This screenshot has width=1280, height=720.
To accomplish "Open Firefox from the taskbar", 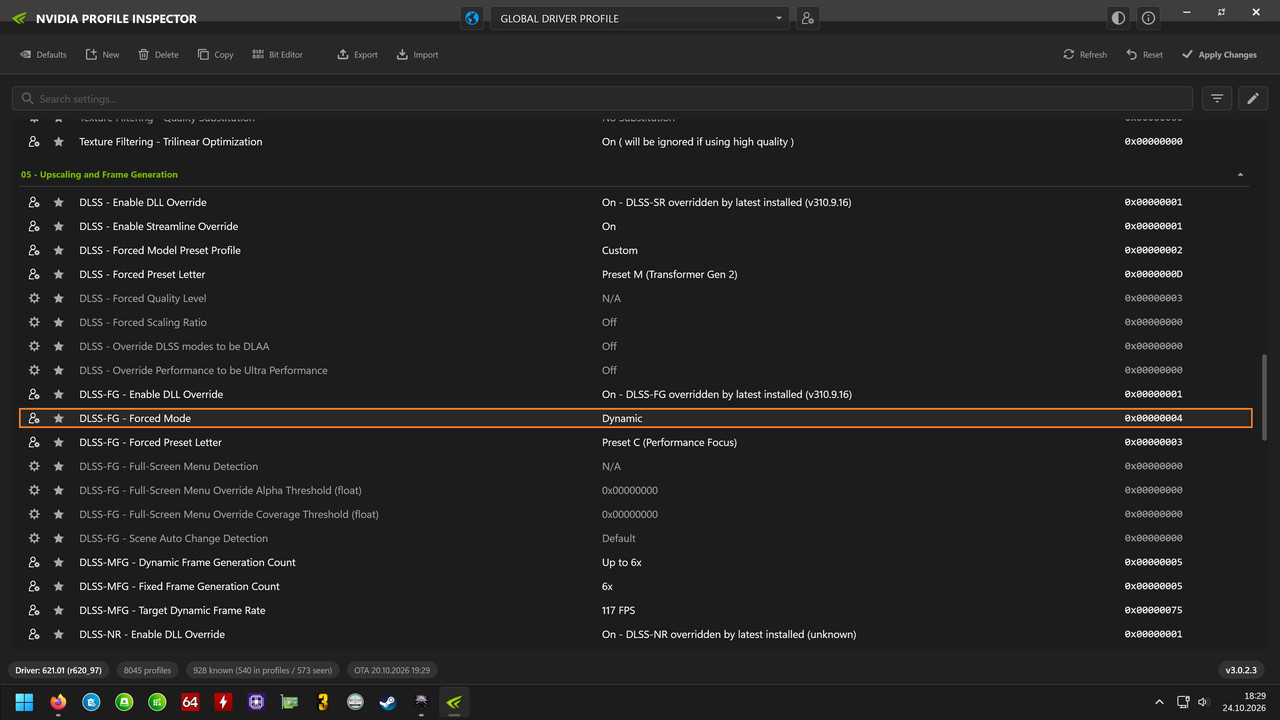I will [57, 702].
